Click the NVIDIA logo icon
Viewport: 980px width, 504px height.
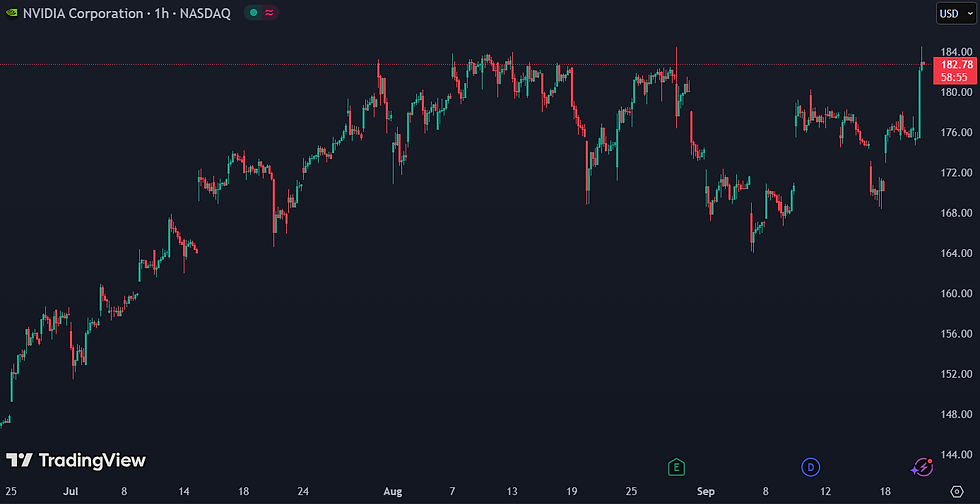12,13
